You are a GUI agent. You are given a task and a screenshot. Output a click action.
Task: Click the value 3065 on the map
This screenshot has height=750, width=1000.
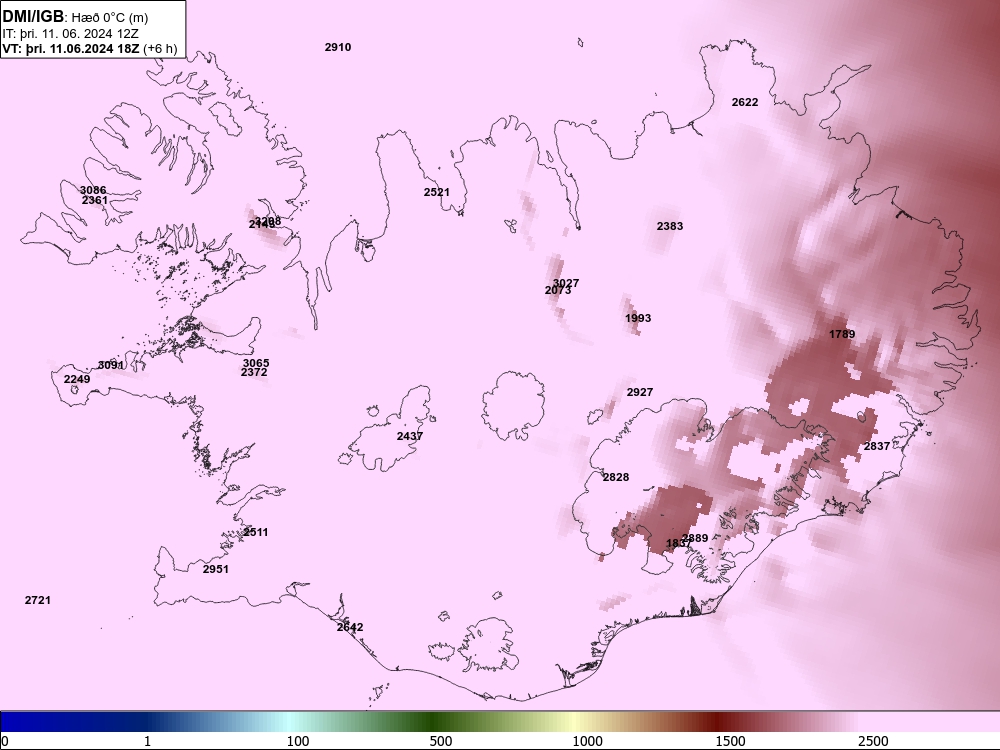pos(256,364)
